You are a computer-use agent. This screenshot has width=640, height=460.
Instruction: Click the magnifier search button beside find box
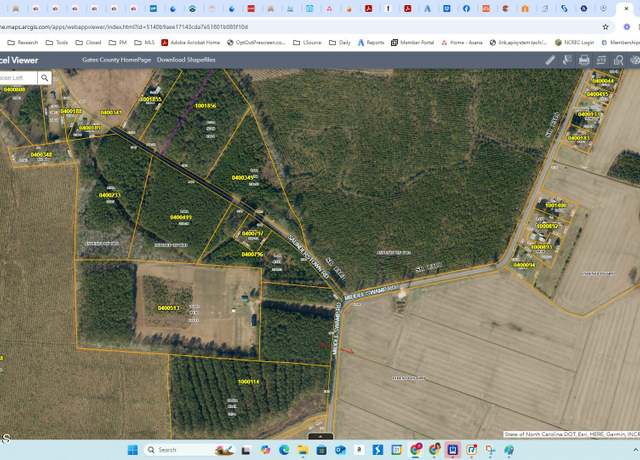[44, 78]
